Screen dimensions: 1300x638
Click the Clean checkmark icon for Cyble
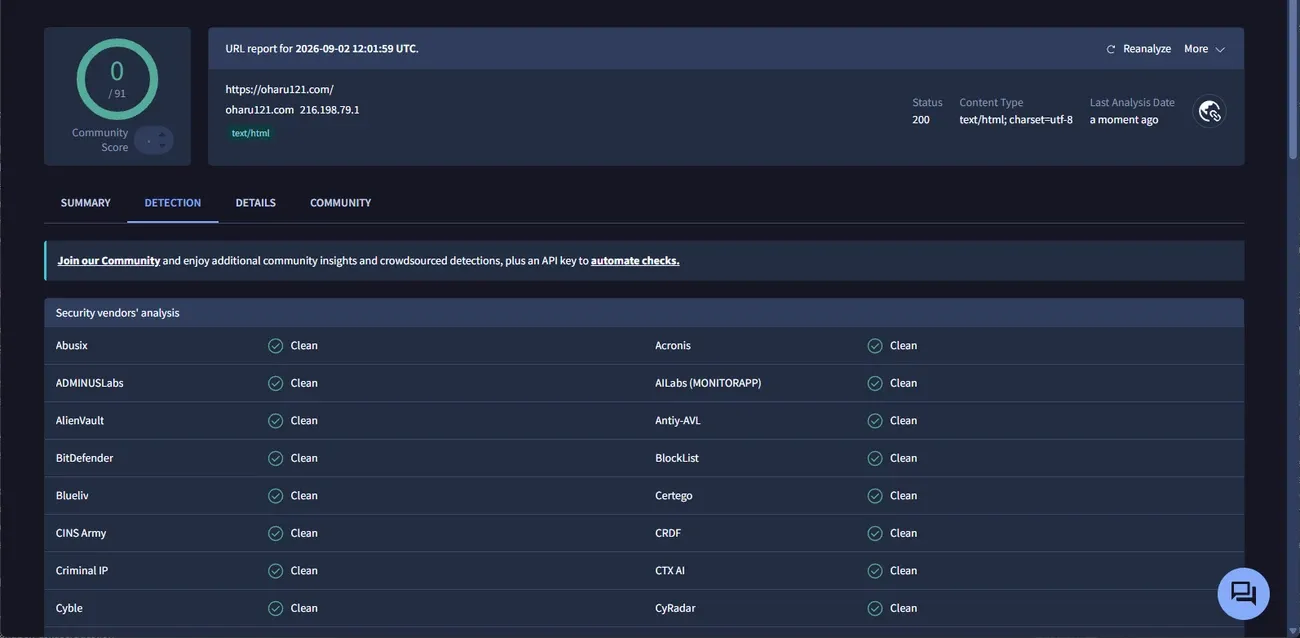pos(276,608)
